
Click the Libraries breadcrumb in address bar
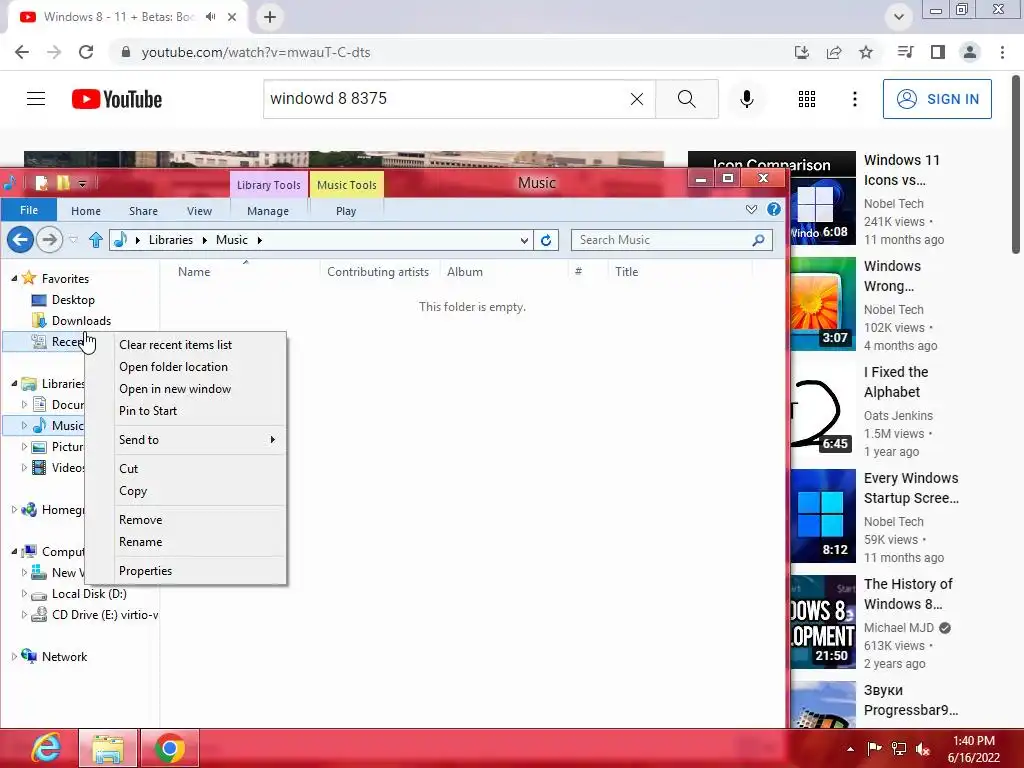pyautogui.click(x=170, y=240)
